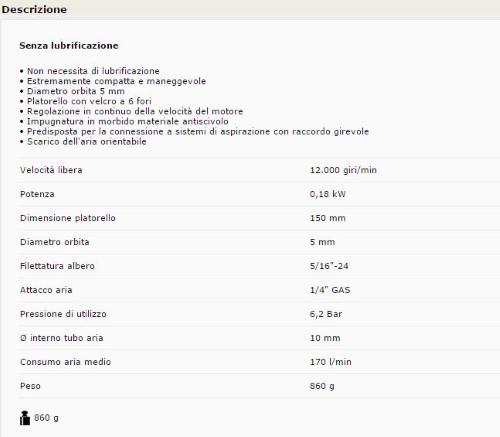Viewport: 500px width, 437px height.
Task: Select the 170 l/min consumption value
Action: click(330, 362)
